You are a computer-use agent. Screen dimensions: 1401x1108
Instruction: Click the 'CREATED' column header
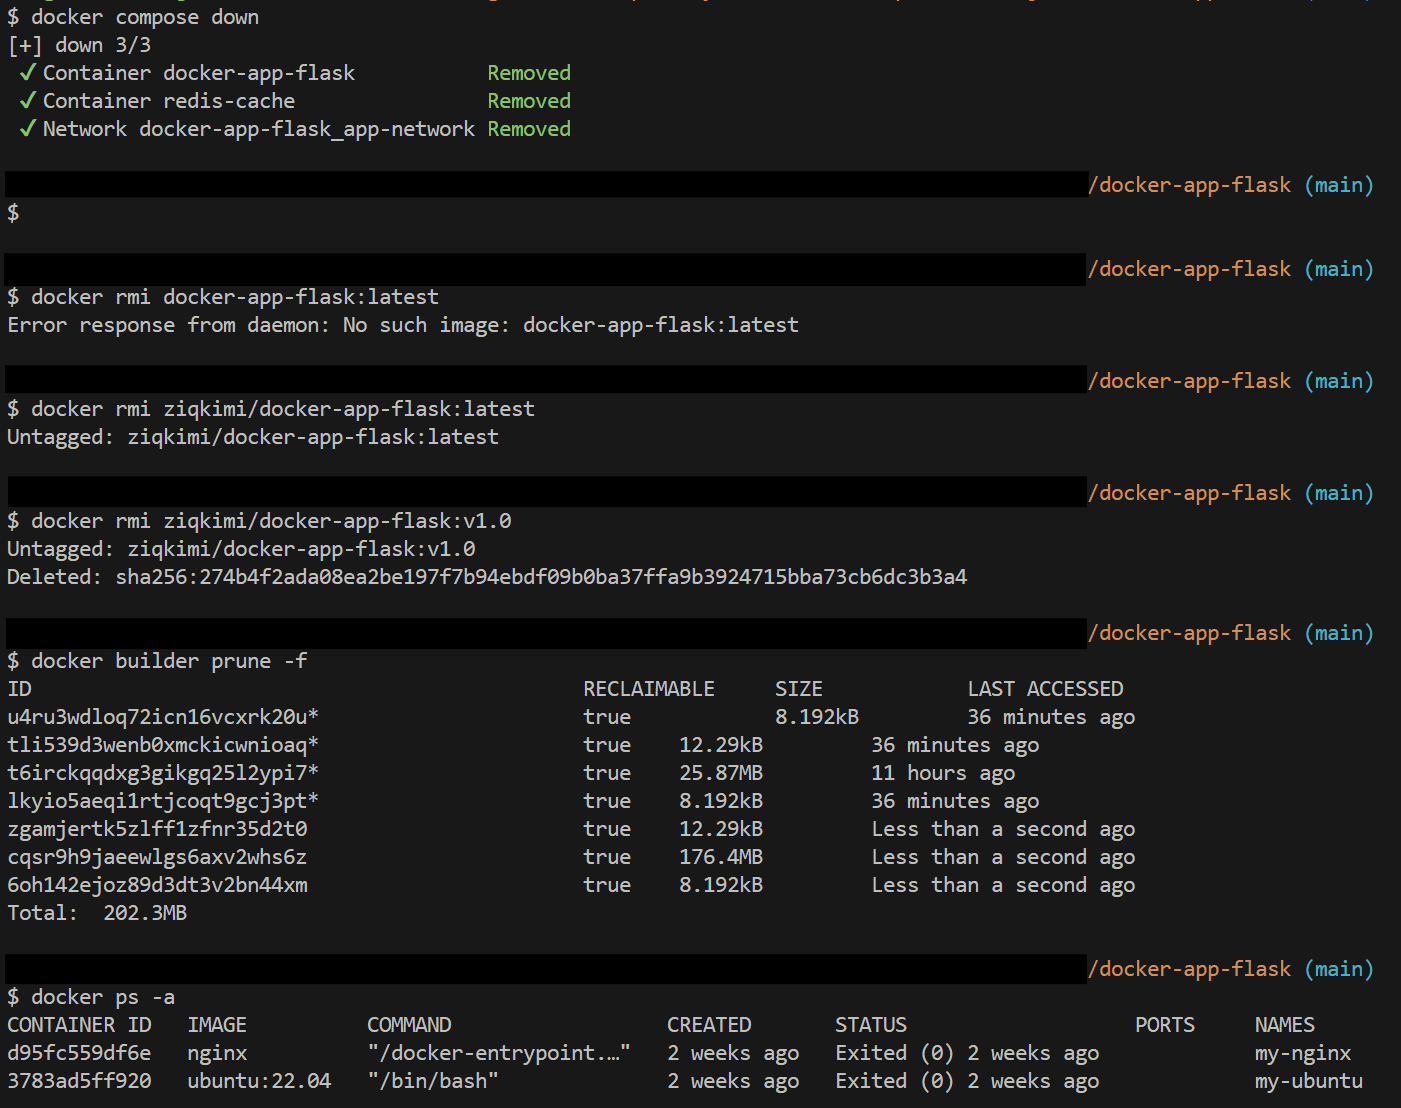pos(709,1025)
